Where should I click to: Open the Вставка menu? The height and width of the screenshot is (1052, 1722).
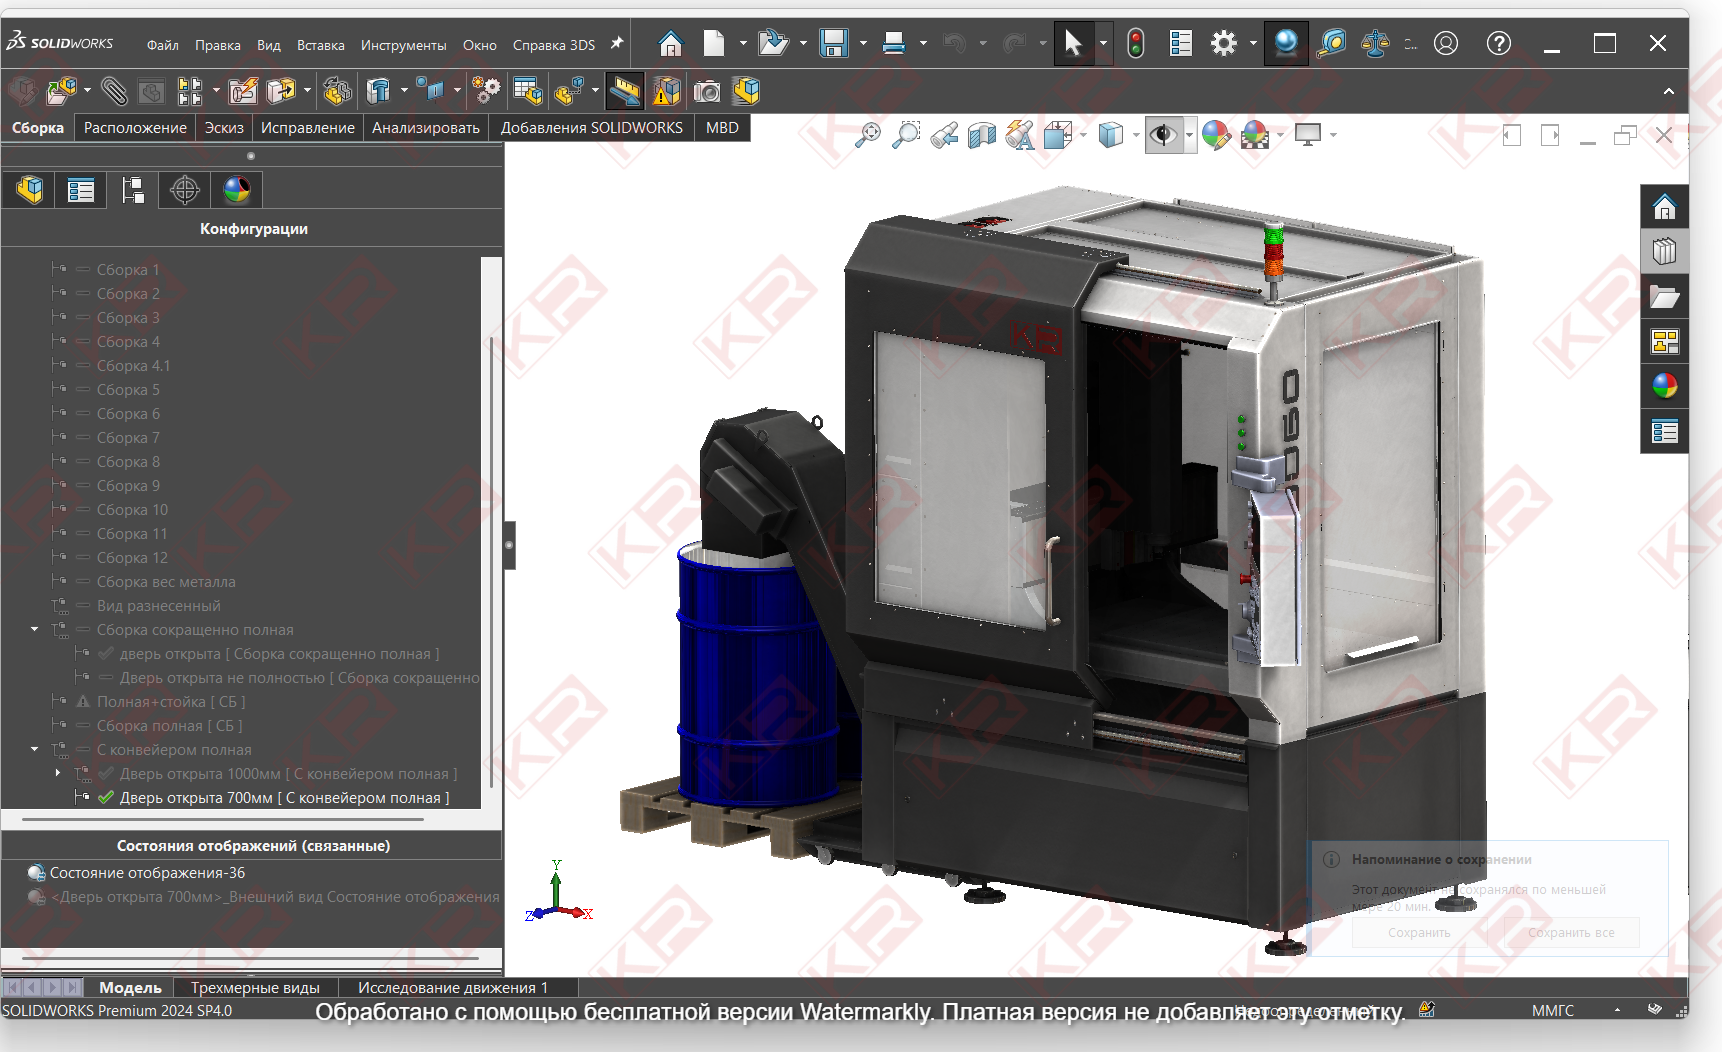pyautogui.click(x=320, y=45)
